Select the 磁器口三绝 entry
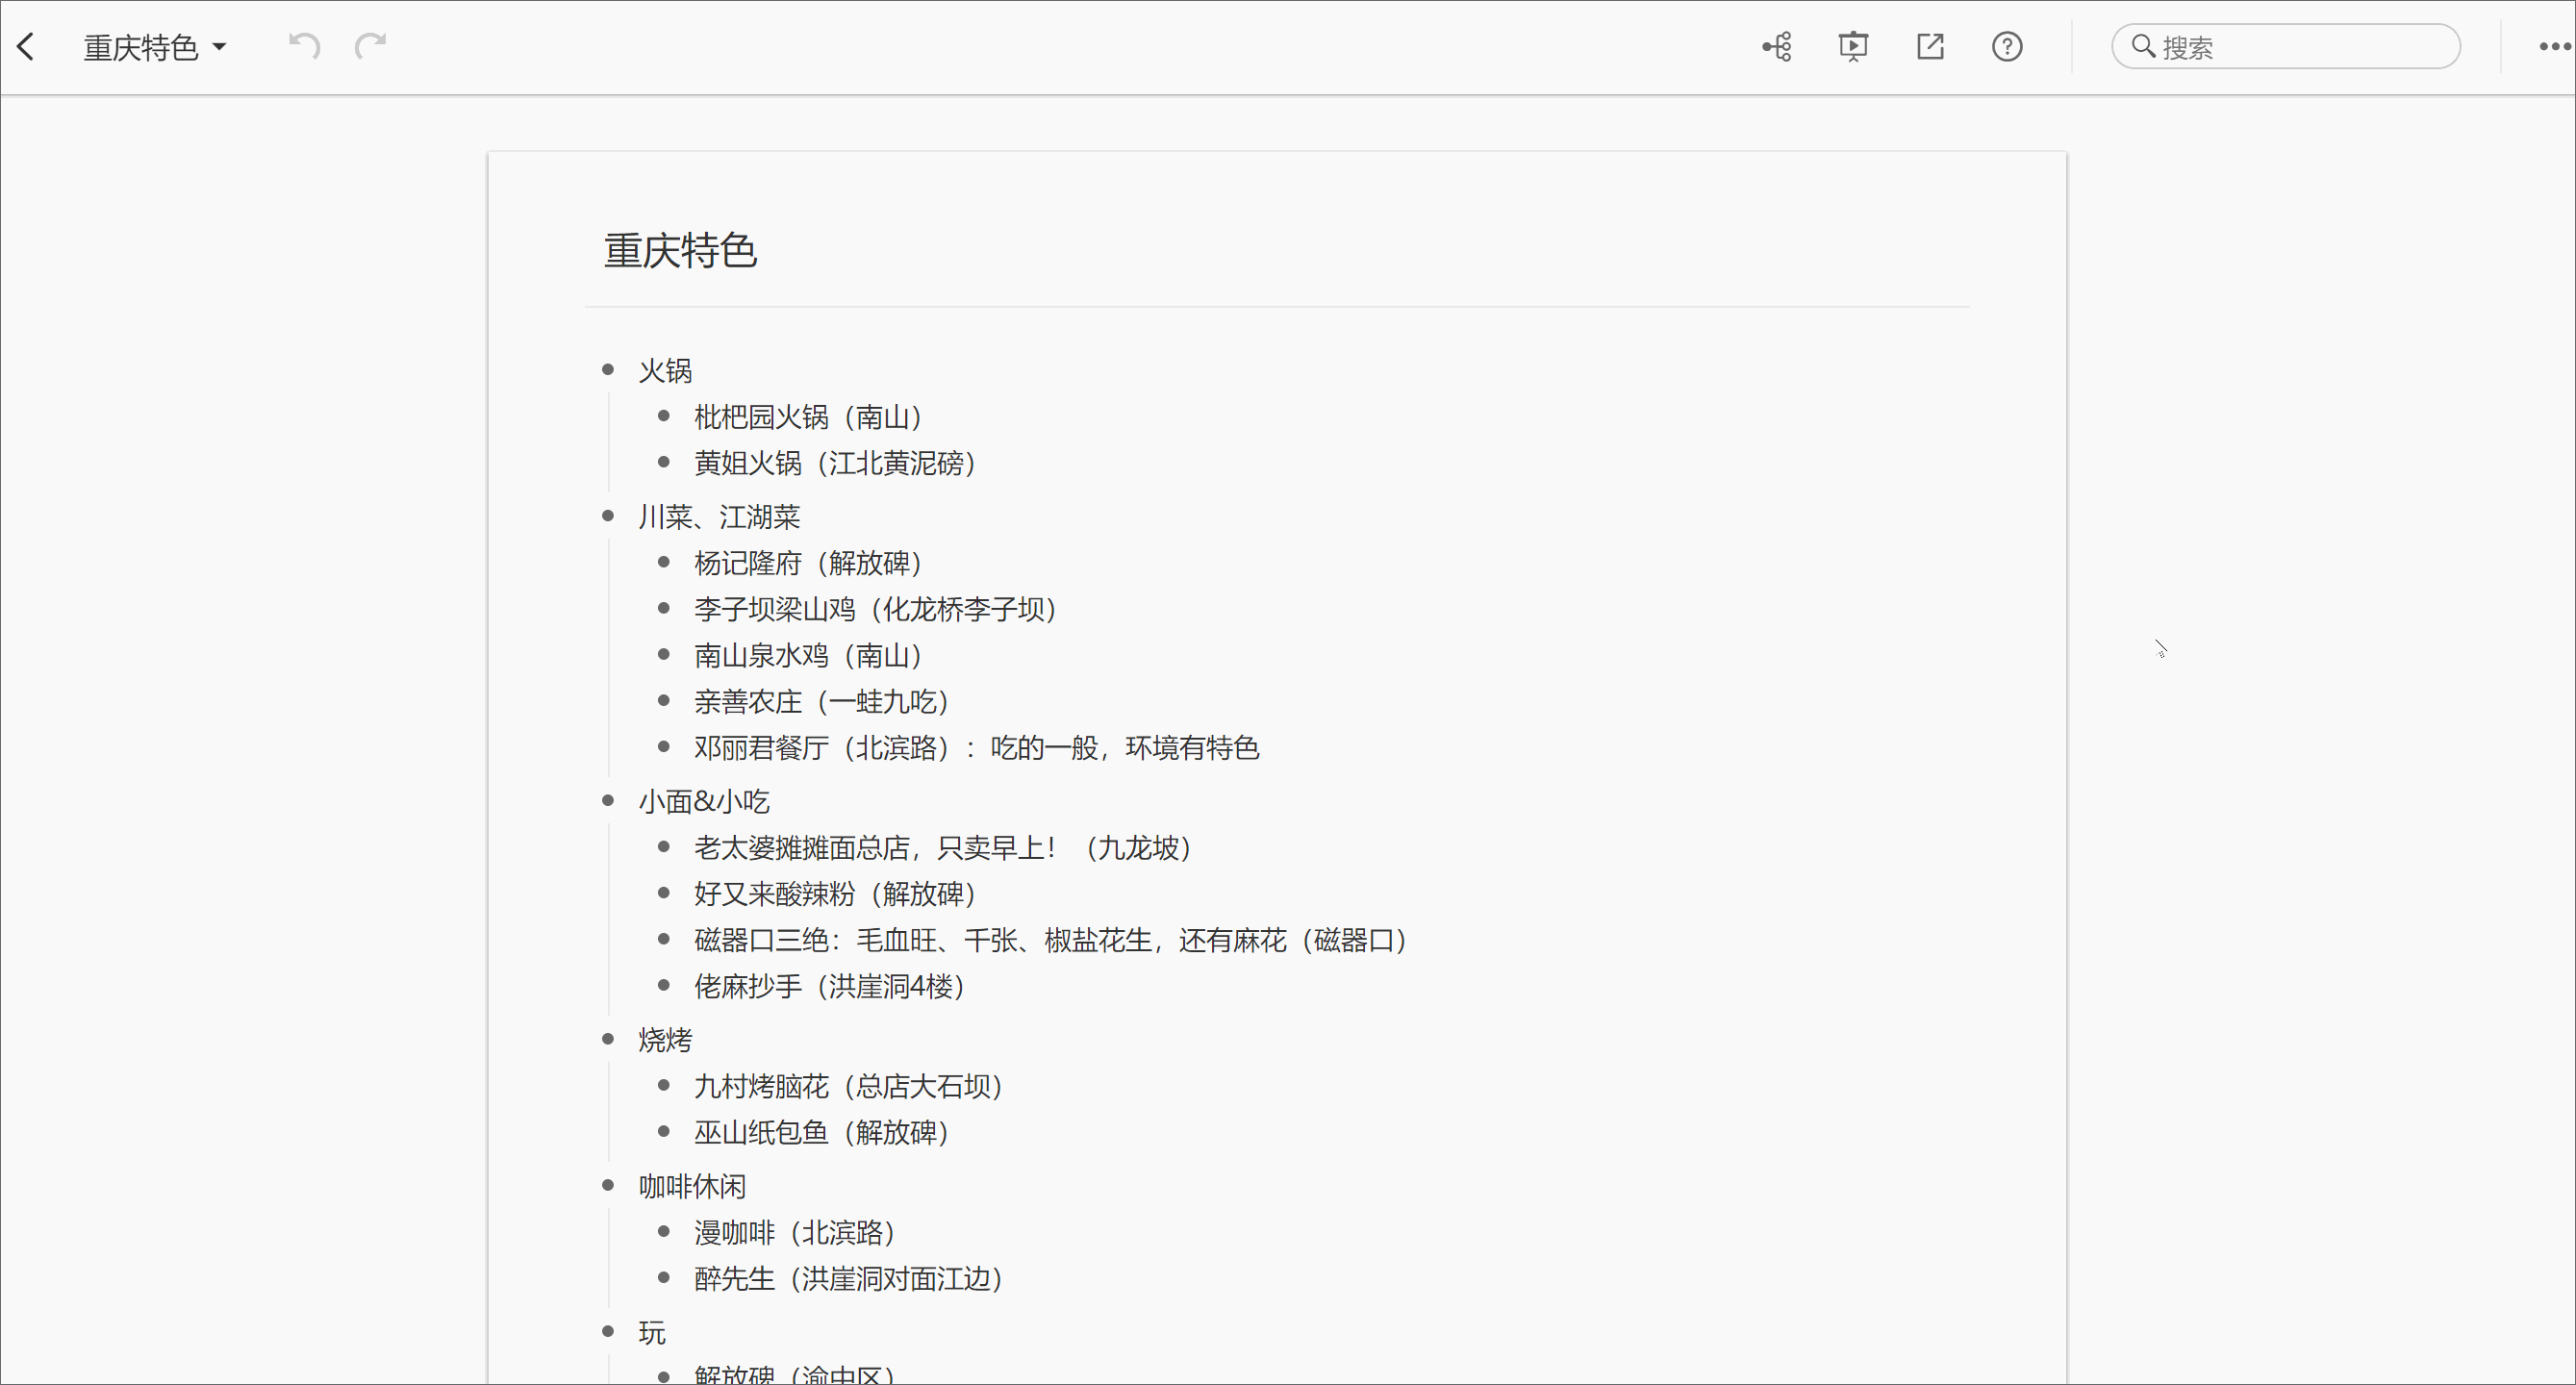Screen dimensions: 2576x1385 pos(1048,940)
